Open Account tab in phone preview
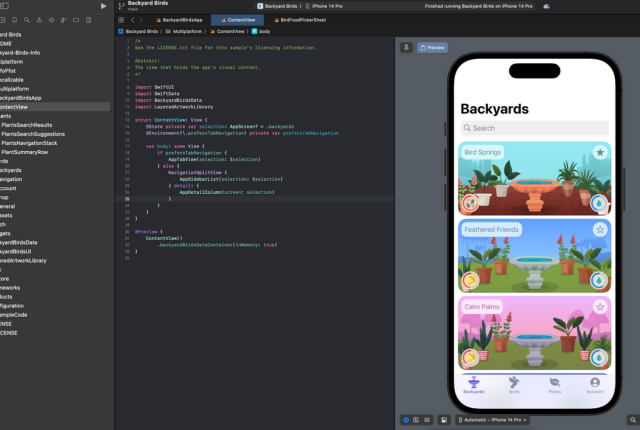Viewport: 640px width, 430px height. click(595, 385)
